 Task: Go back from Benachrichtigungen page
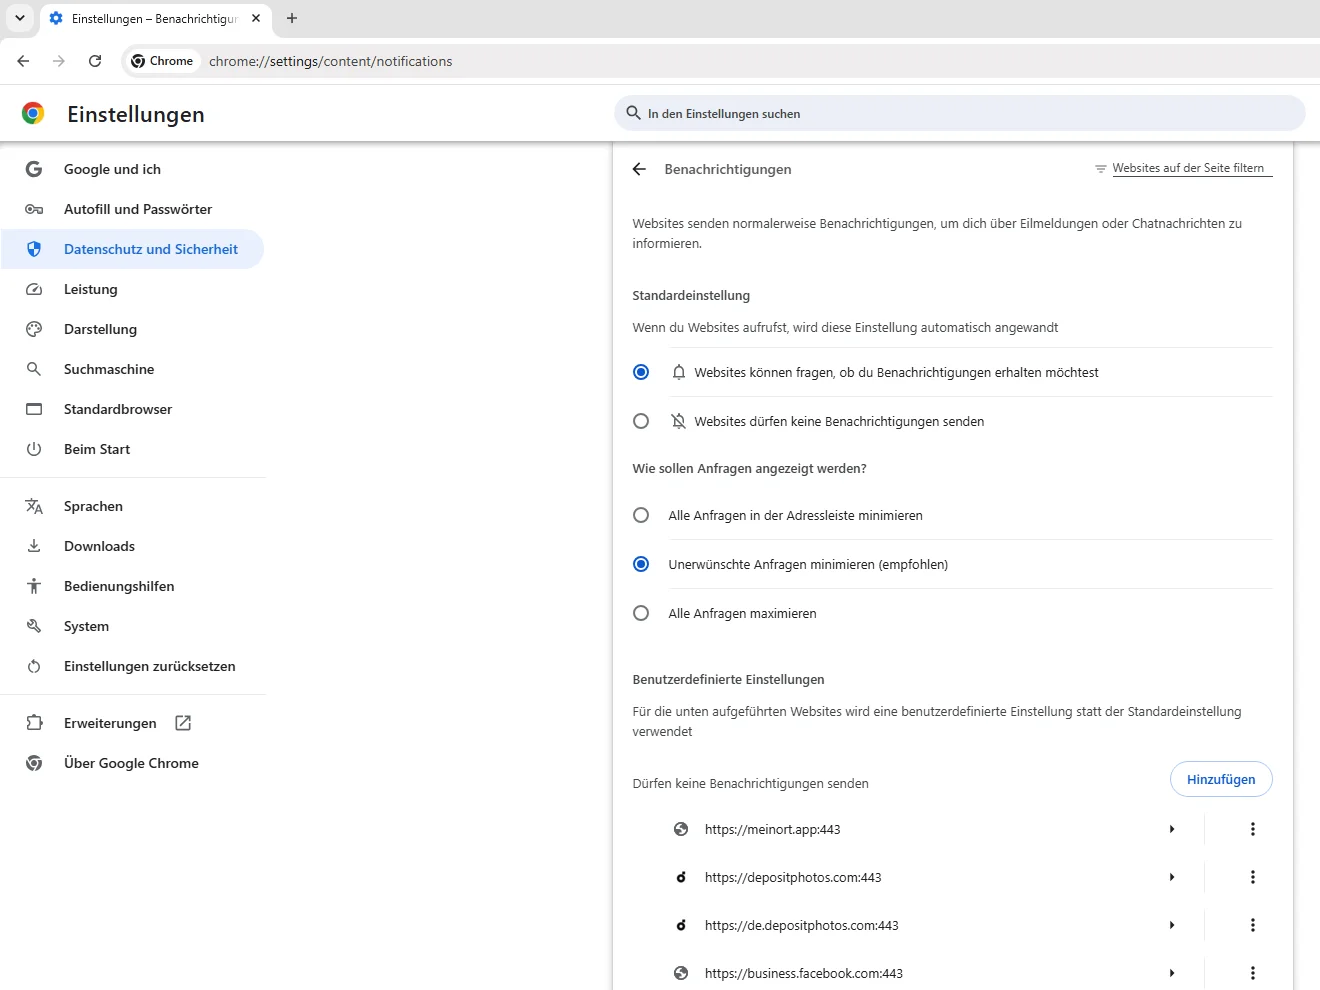point(640,169)
